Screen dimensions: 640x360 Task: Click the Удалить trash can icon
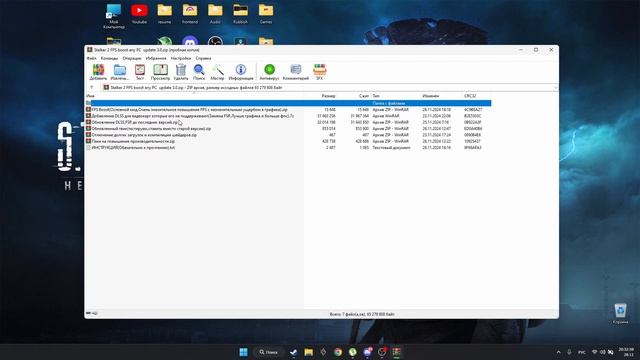pyautogui.click(x=181, y=72)
